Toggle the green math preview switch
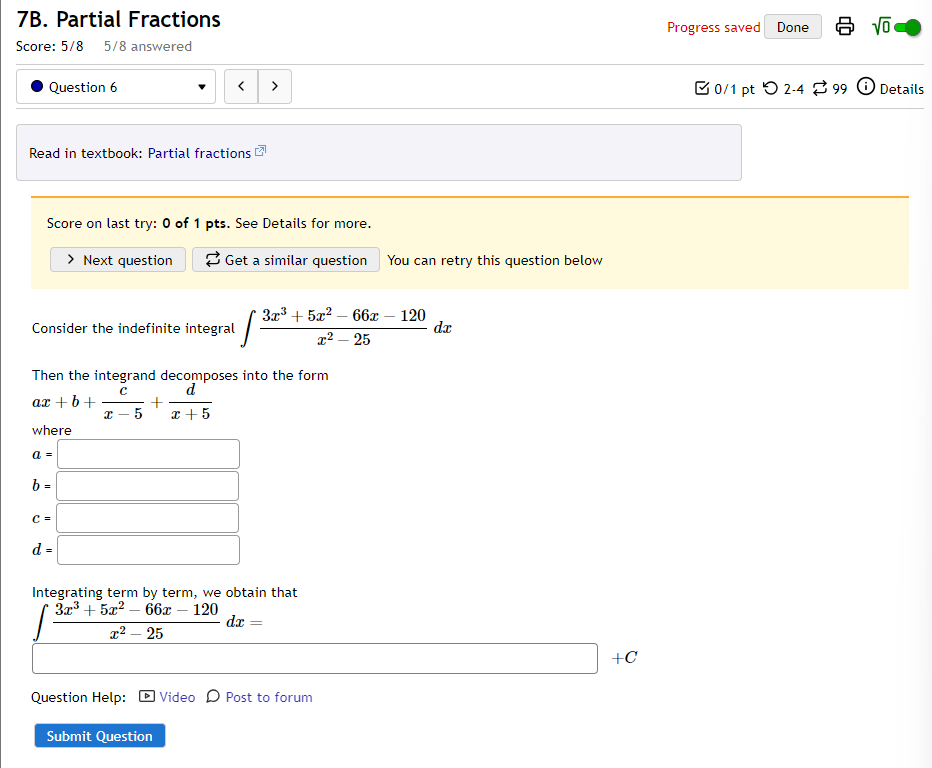This screenshot has height=768, width=932. click(x=908, y=27)
